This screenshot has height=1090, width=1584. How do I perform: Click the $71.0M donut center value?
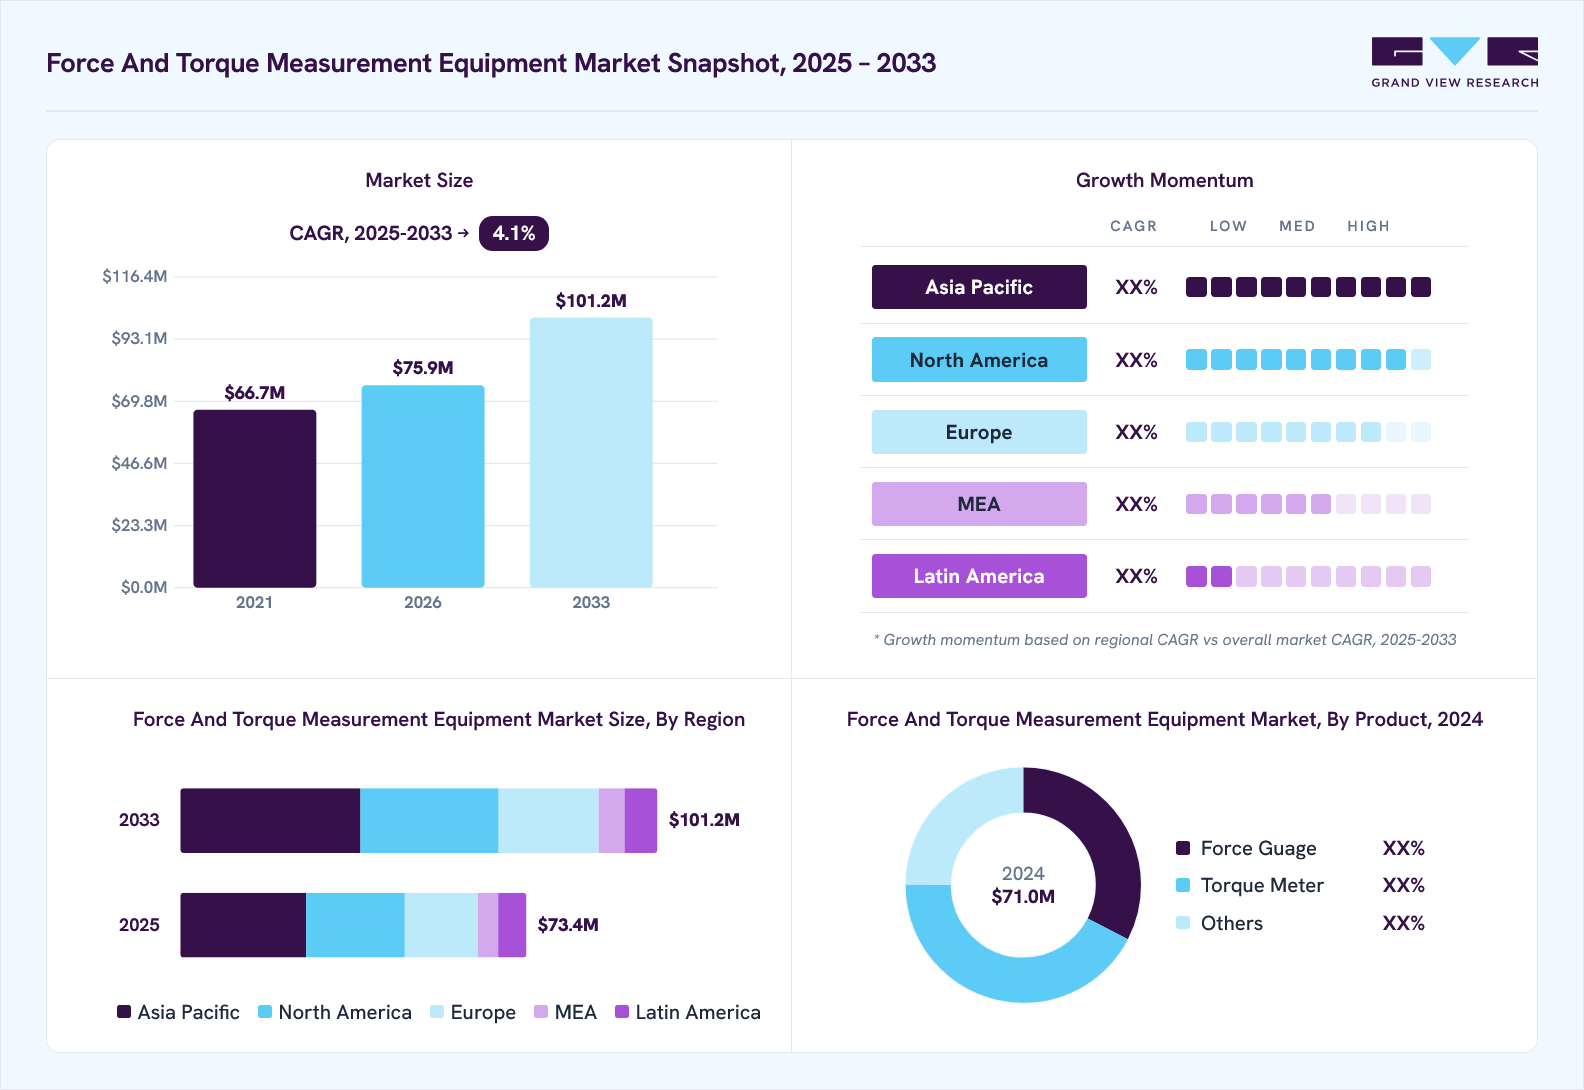click(x=1023, y=897)
